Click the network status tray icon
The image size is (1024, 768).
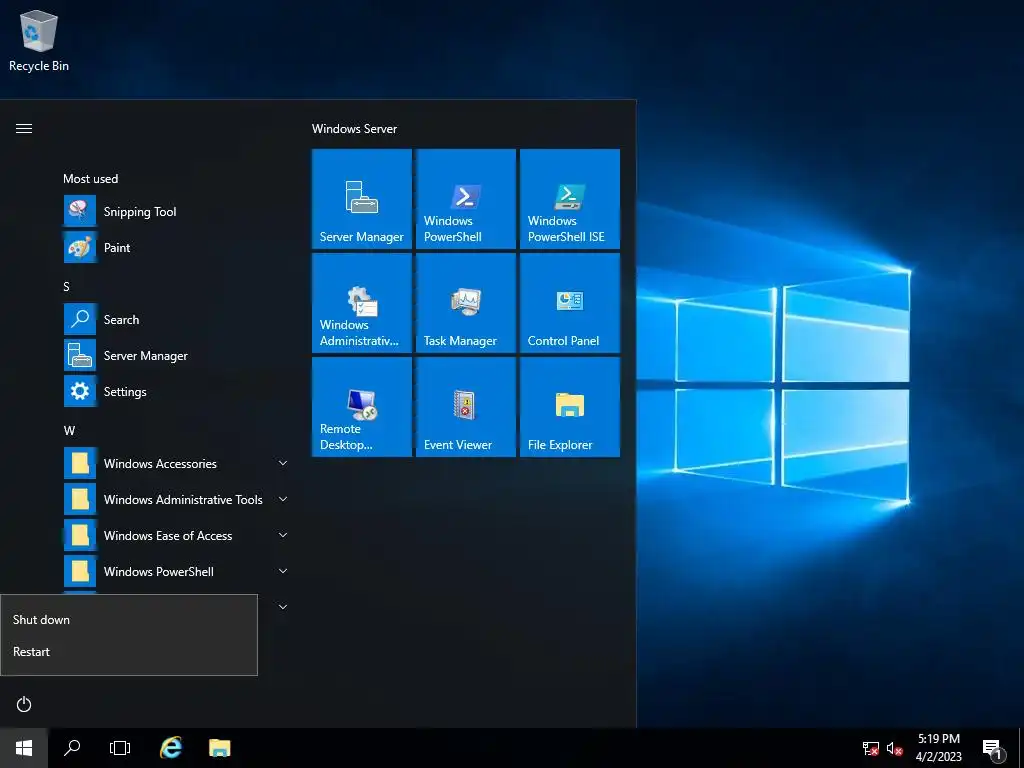[871, 748]
